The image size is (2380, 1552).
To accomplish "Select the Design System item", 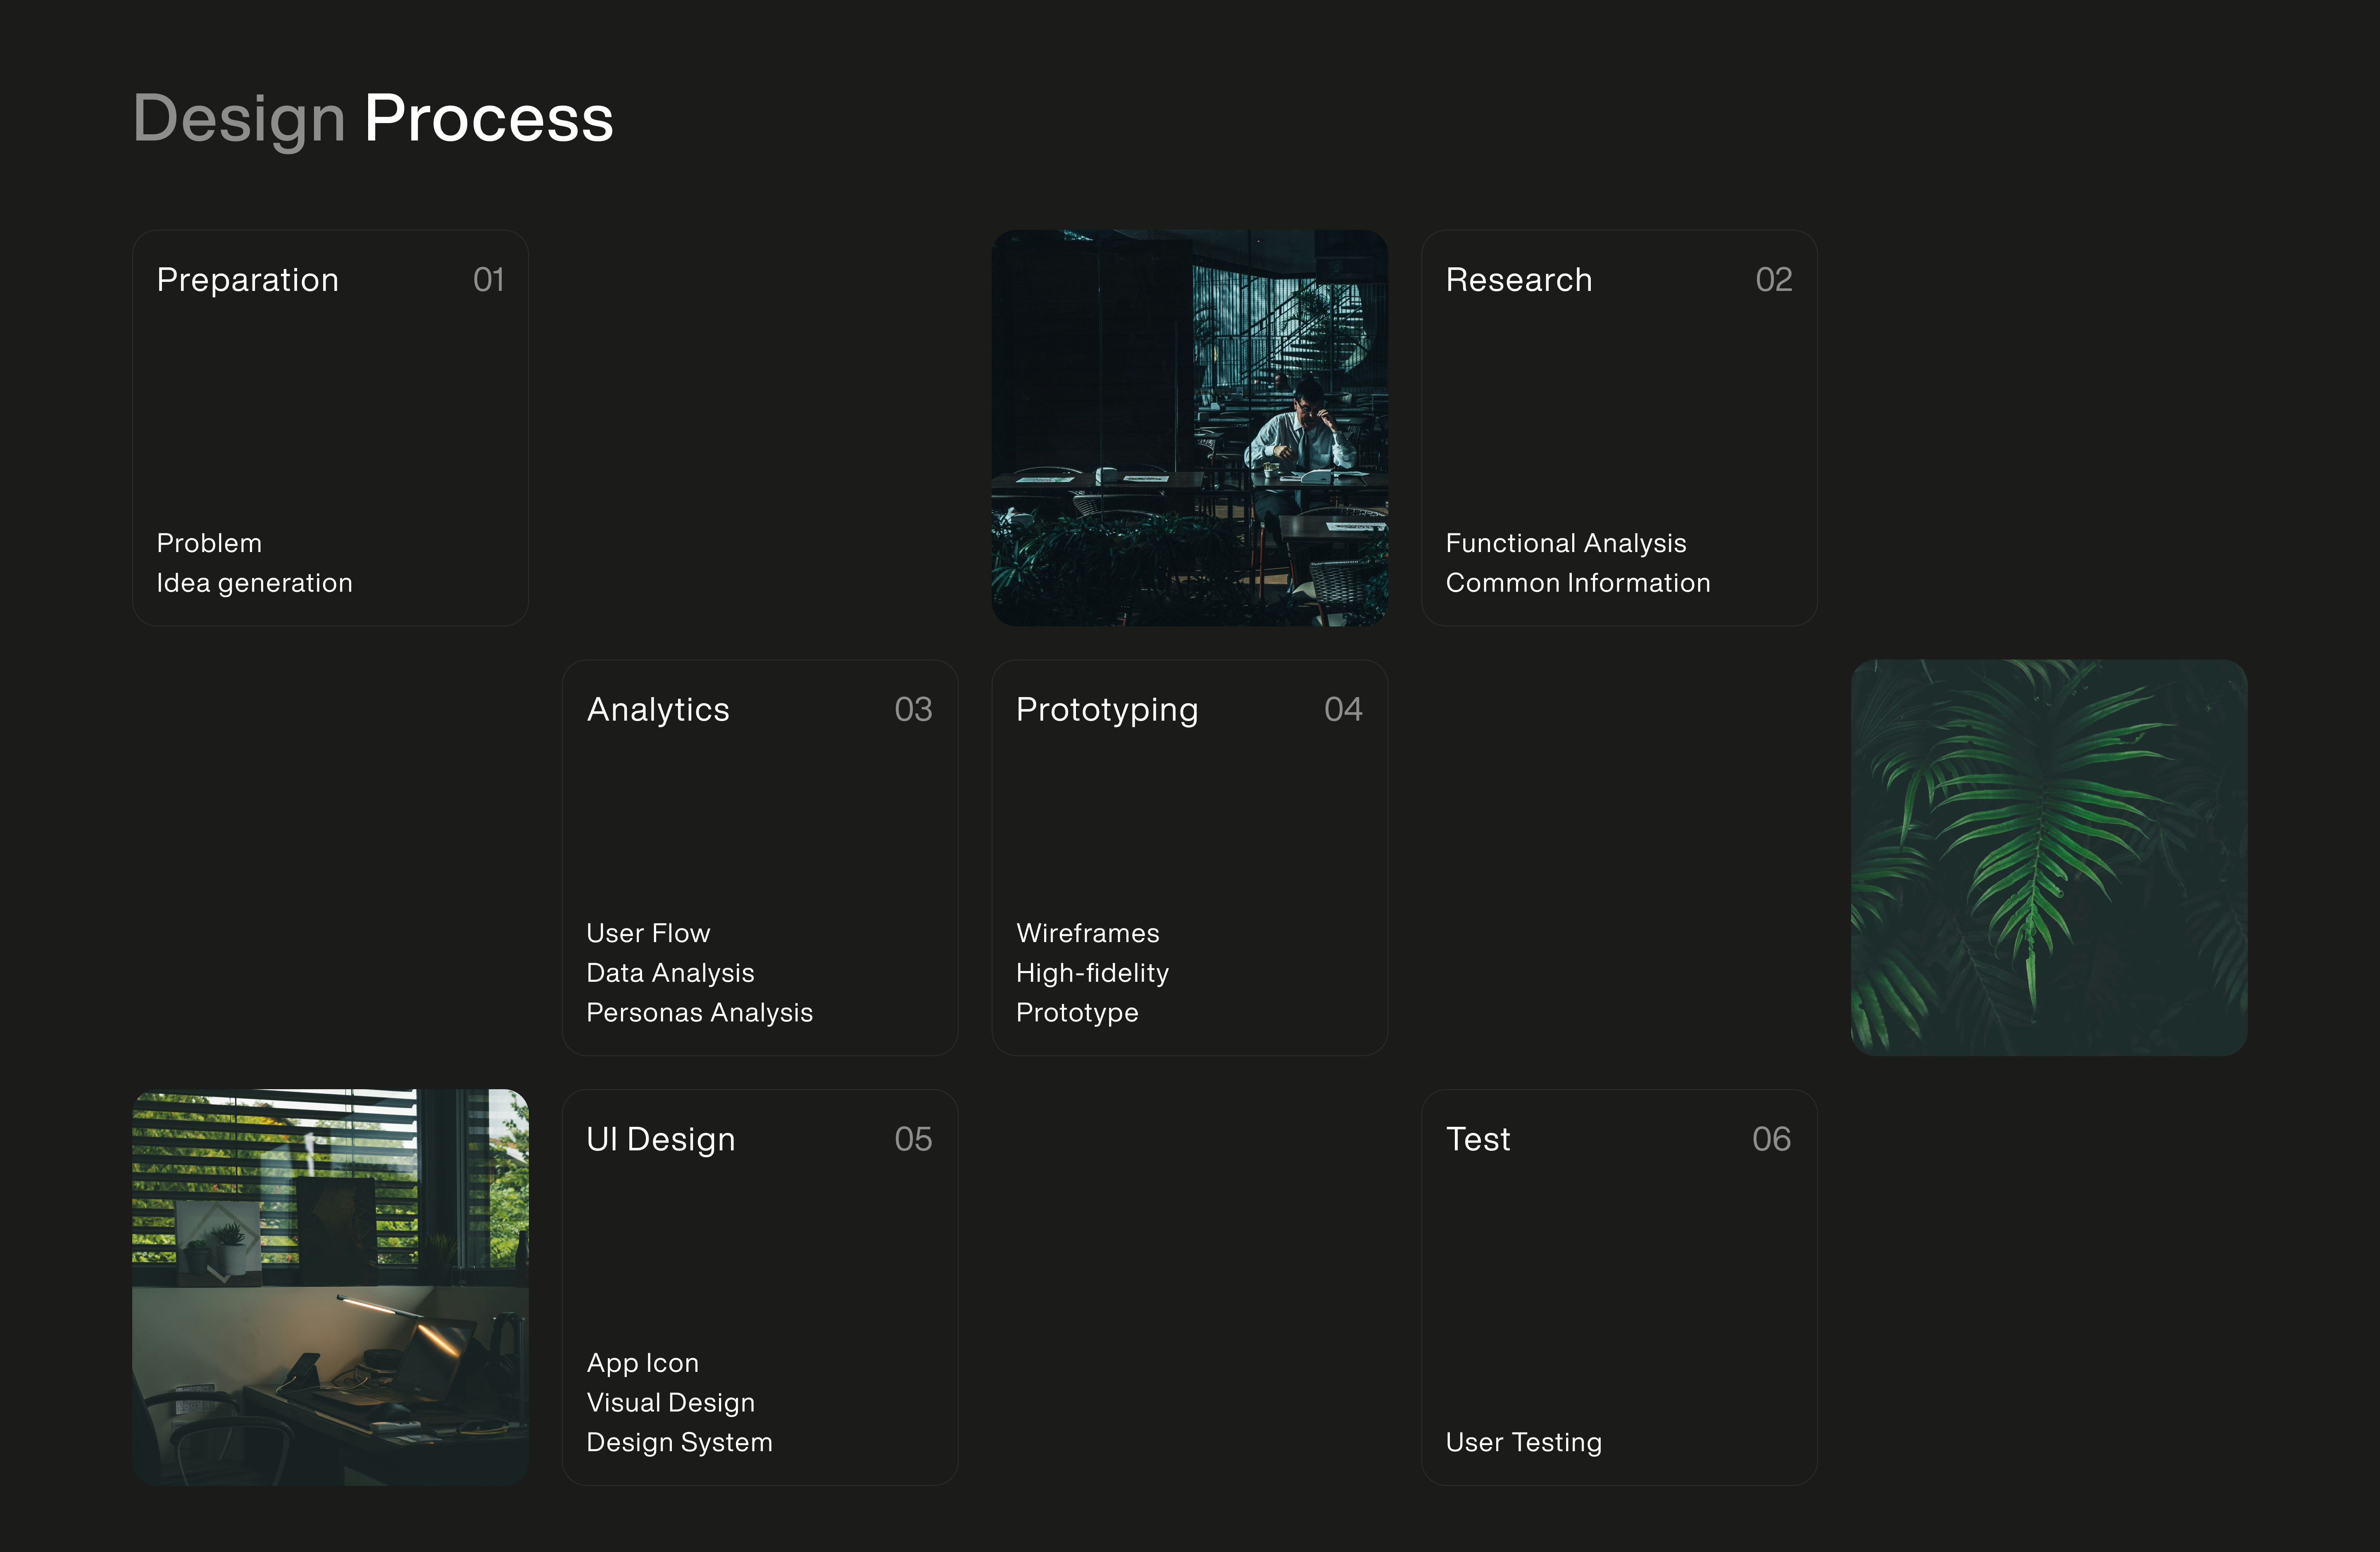I will [x=679, y=1443].
